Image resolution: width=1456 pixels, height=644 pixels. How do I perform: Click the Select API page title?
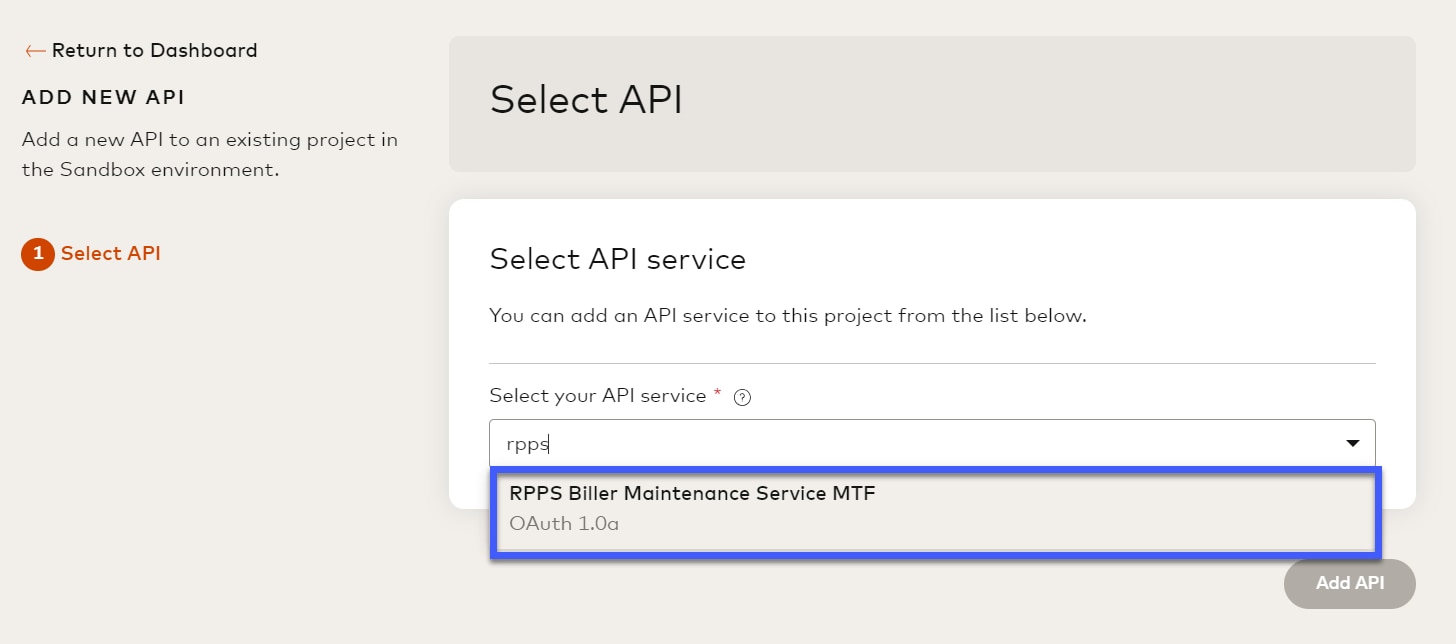(586, 101)
